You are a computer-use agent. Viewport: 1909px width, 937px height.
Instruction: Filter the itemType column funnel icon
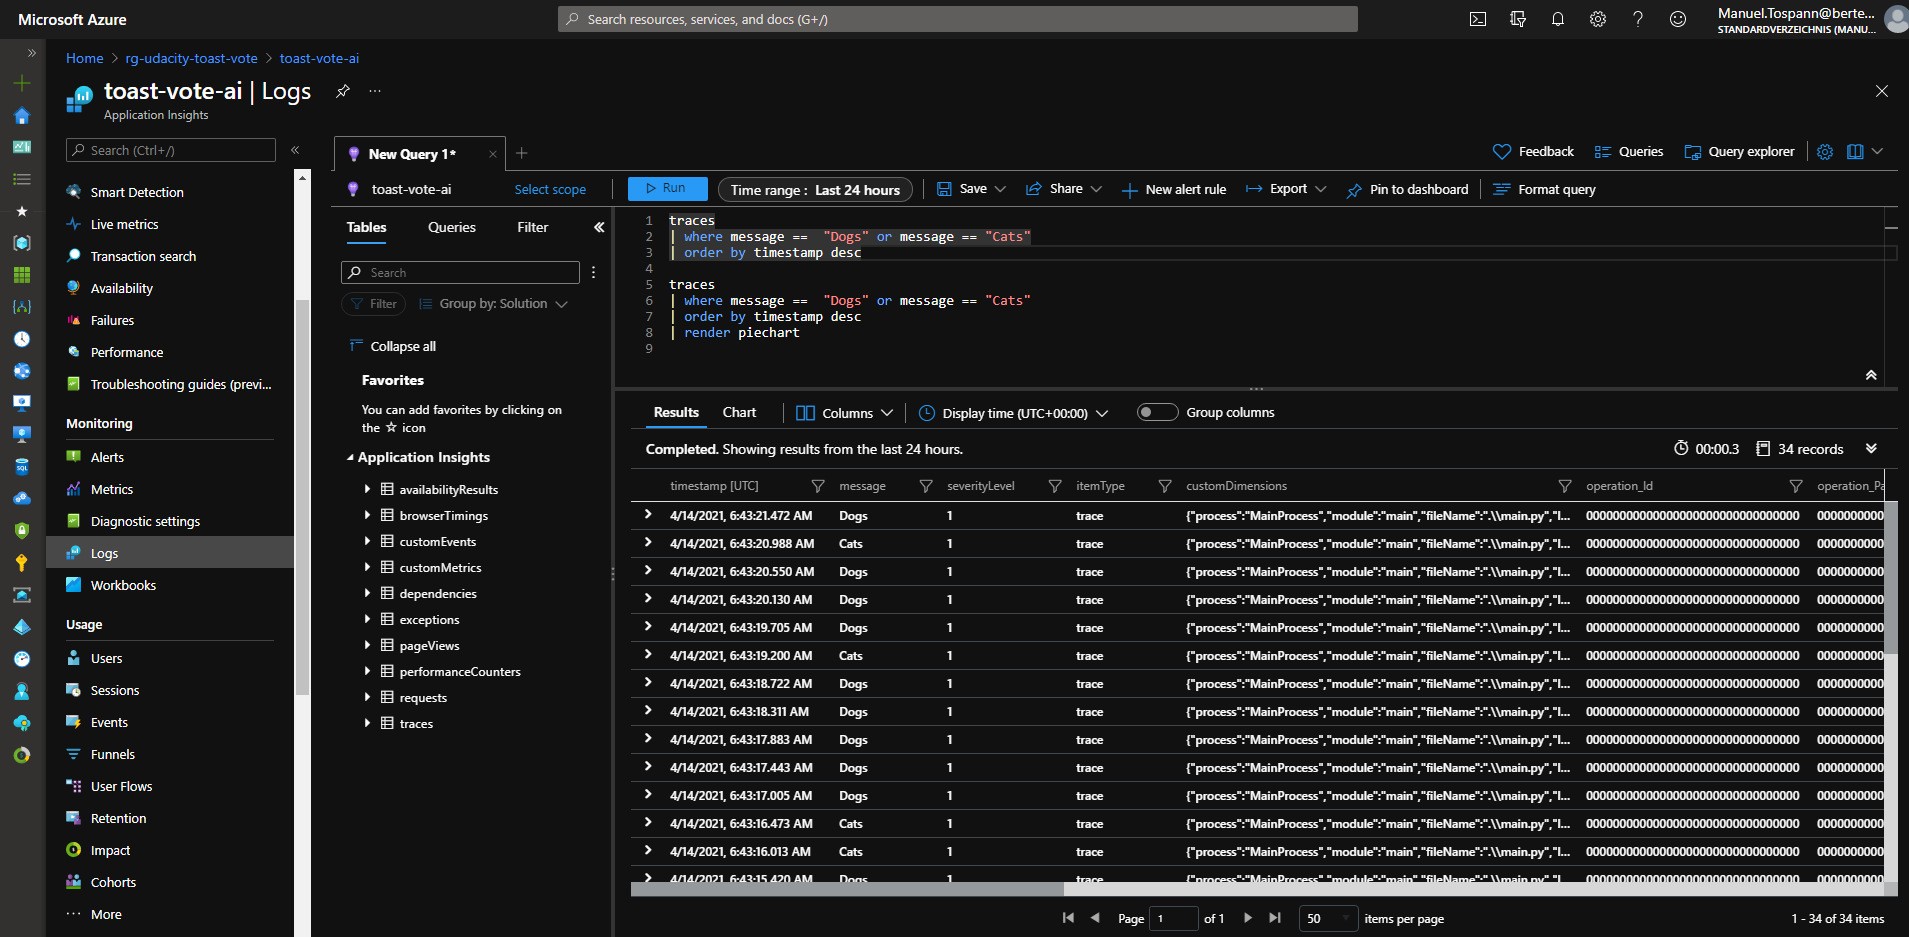(1165, 486)
